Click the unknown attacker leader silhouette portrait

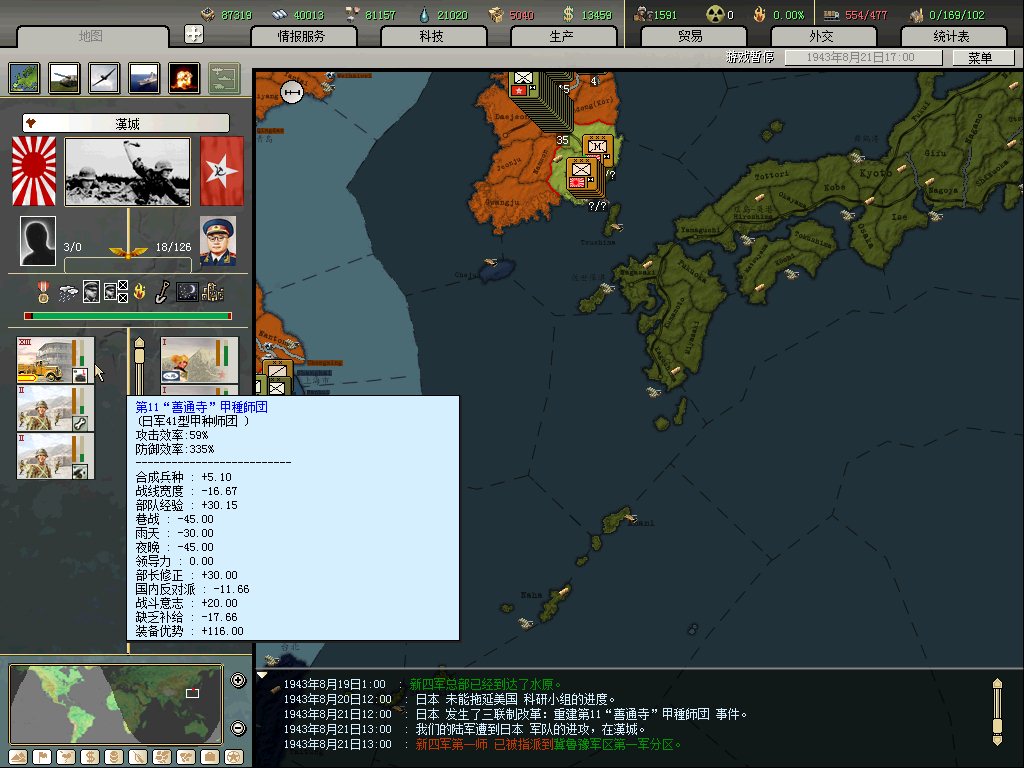coord(37,241)
